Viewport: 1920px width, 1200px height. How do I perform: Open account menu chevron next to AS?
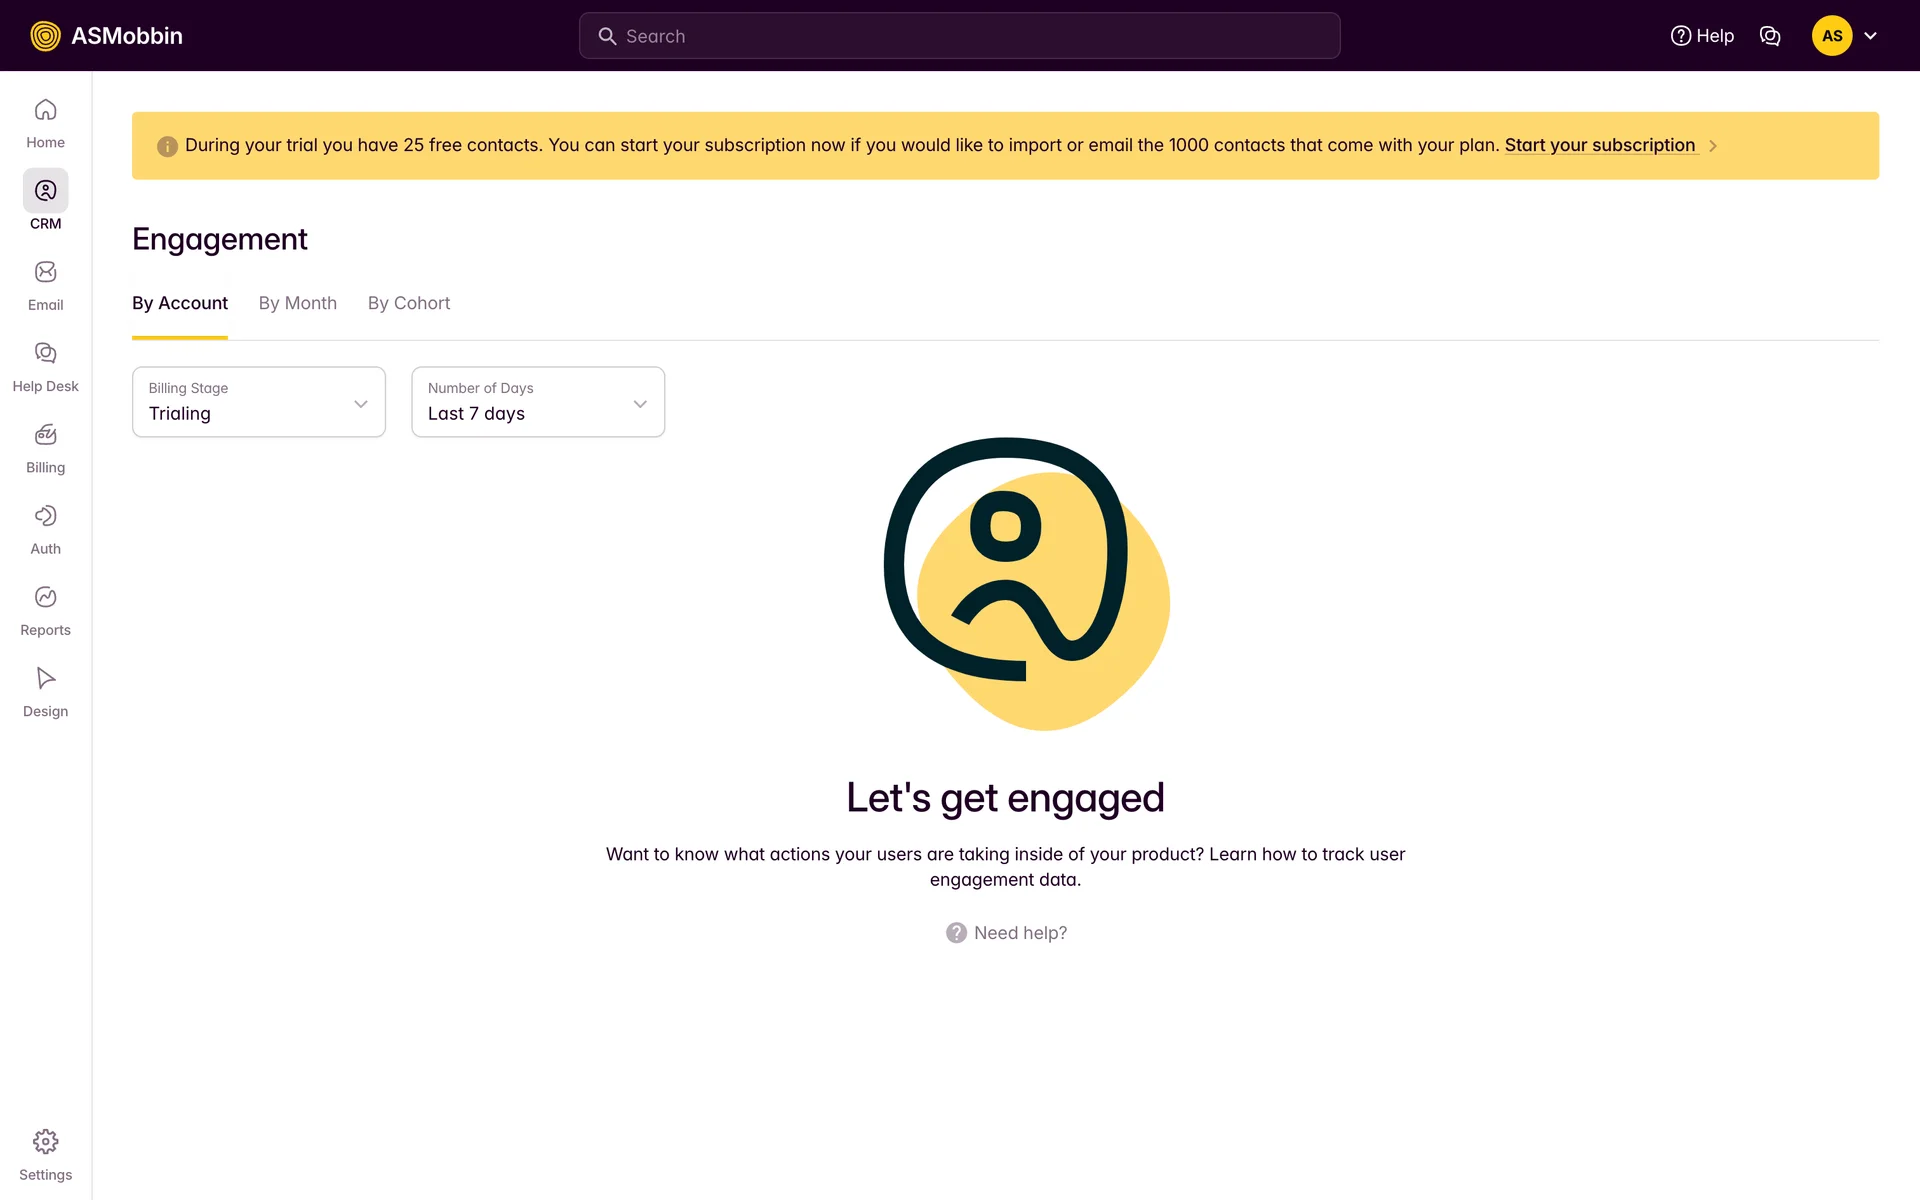pyautogui.click(x=1870, y=36)
